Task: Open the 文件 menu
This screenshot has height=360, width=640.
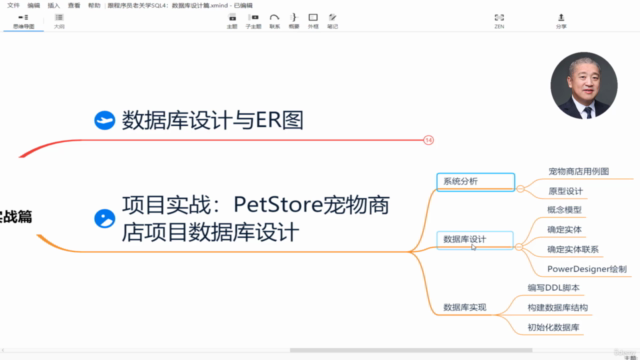Action: [x=13, y=5]
